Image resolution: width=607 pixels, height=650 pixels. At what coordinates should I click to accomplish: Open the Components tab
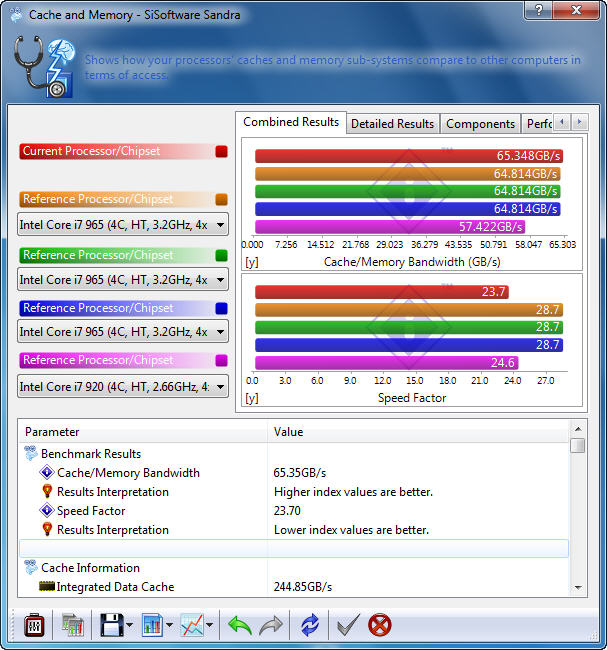(x=480, y=124)
